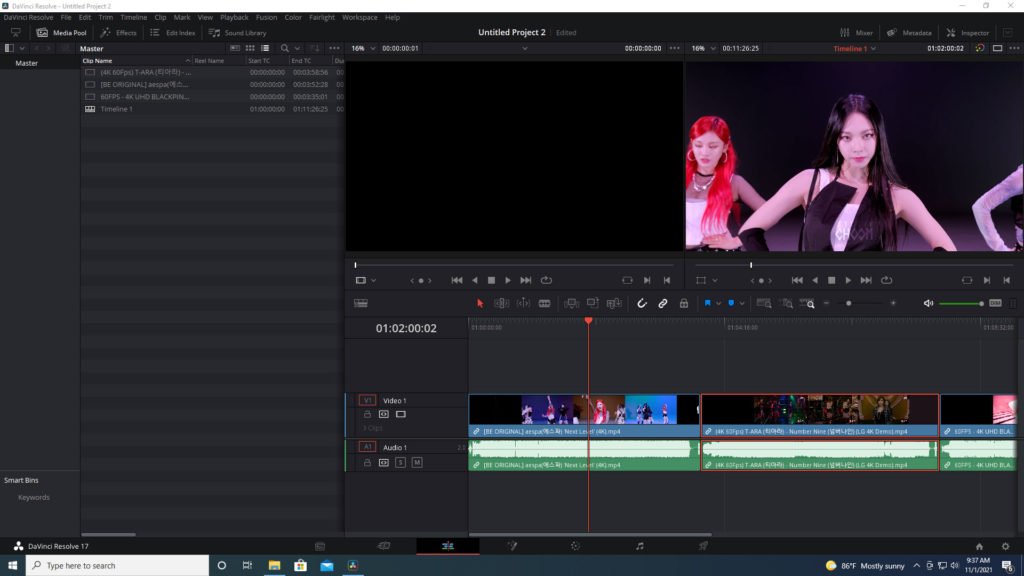Open the Fusion page icon in bottom bar
Viewport: 1024px width, 576px height.
coord(512,546)
